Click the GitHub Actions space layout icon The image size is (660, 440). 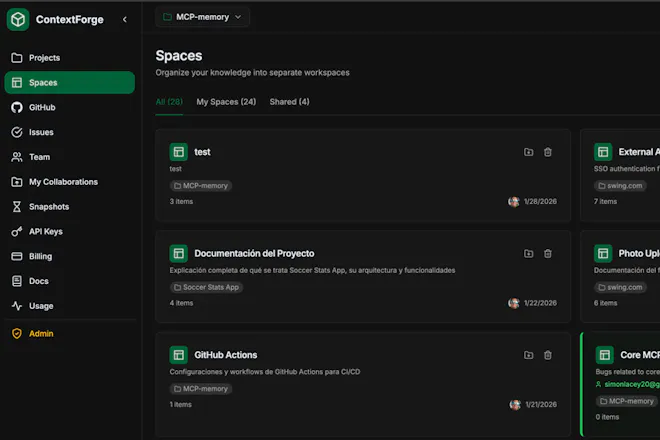click(178, 355)
